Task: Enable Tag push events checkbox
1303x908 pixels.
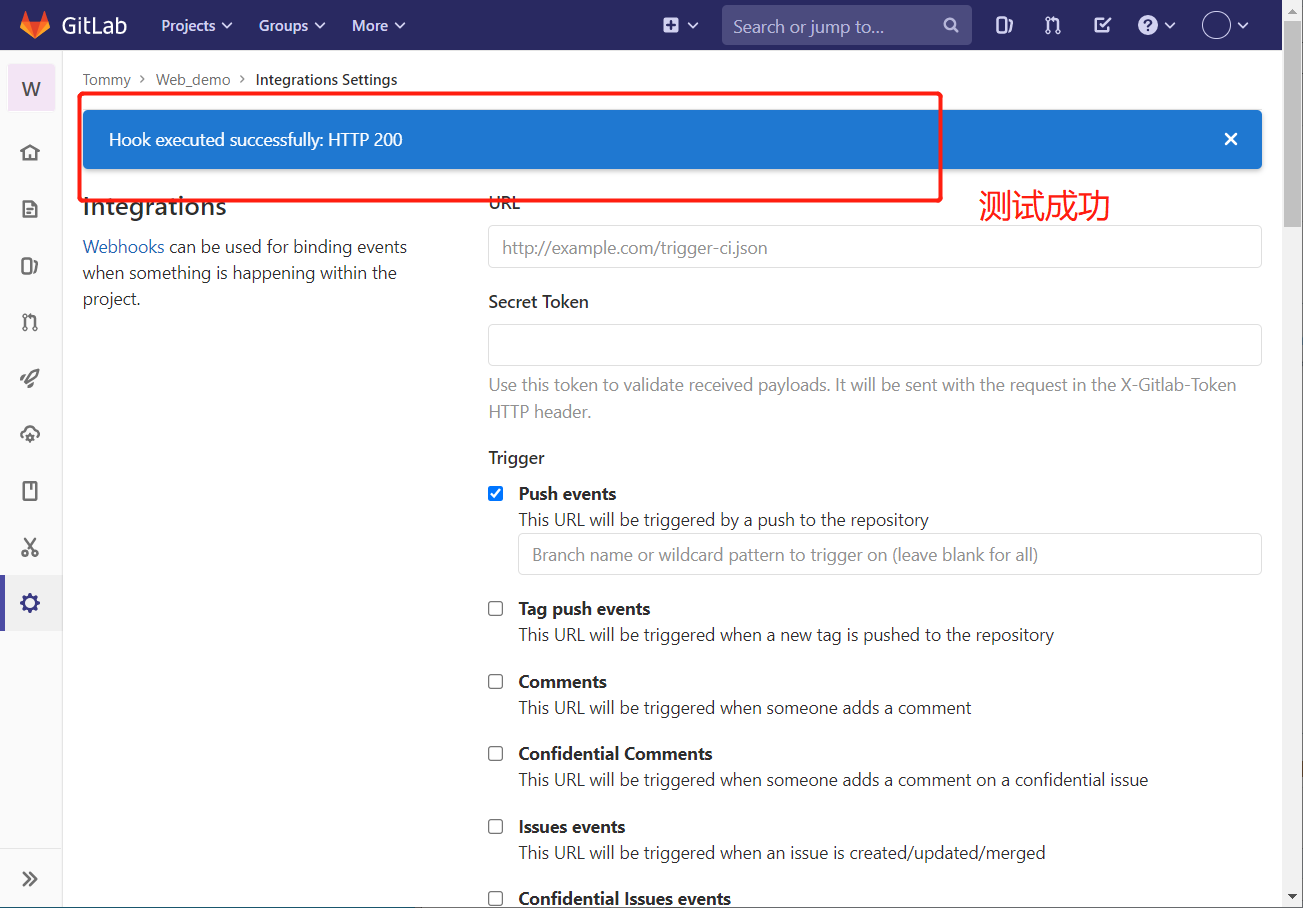Action: pos(496,609)
